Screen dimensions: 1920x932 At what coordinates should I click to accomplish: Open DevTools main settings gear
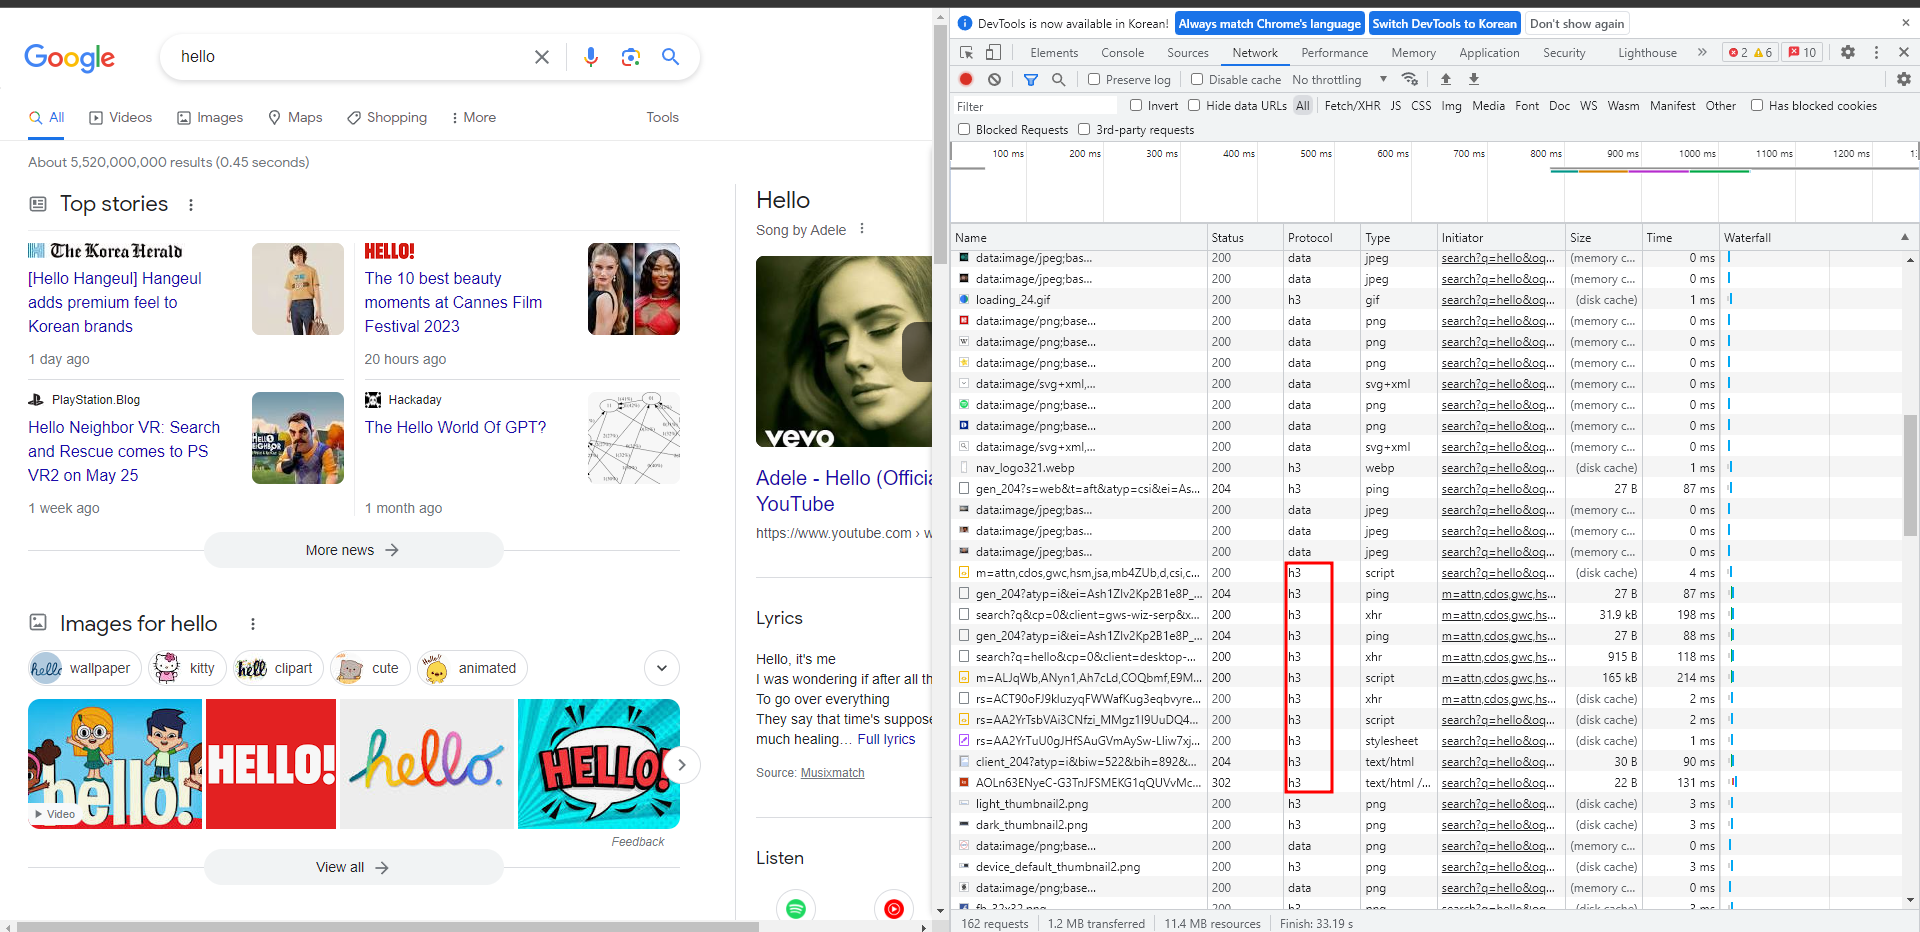1848,52
